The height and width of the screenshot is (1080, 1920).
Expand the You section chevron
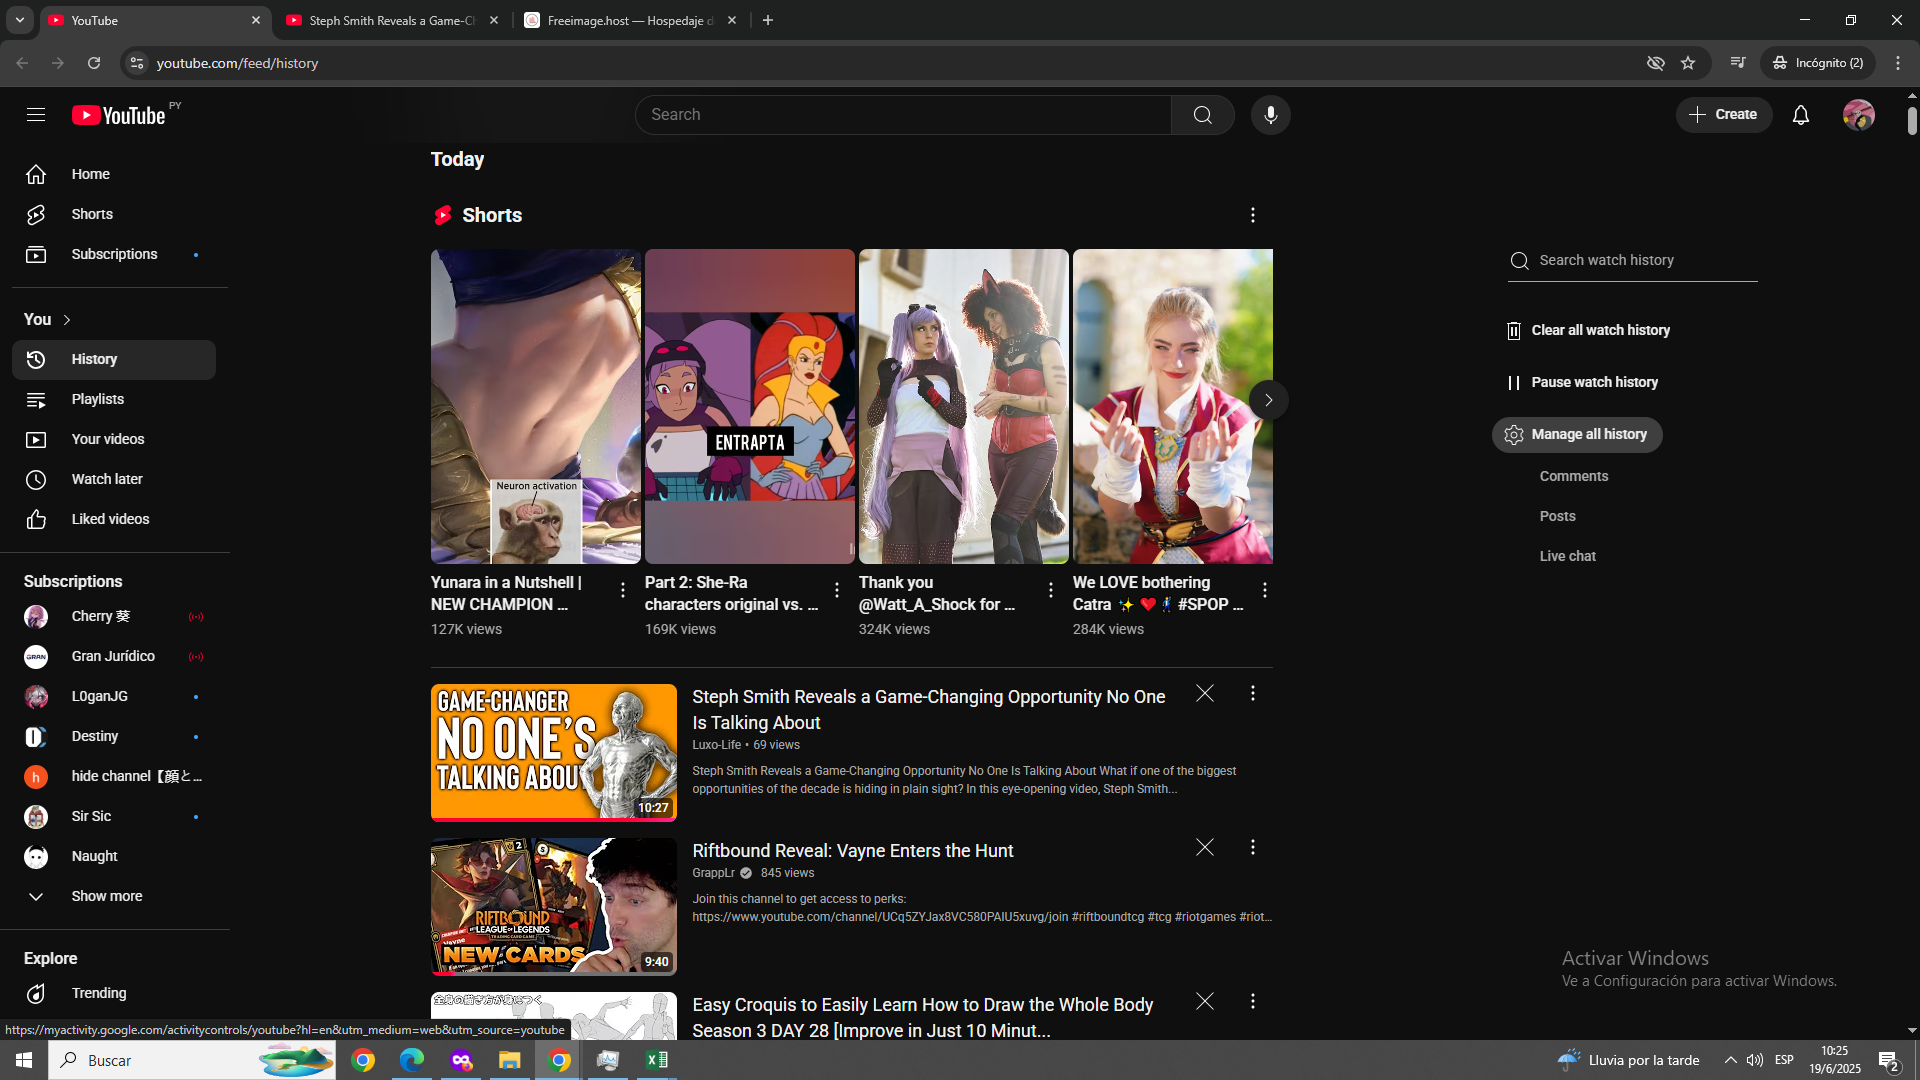point(67,320)
